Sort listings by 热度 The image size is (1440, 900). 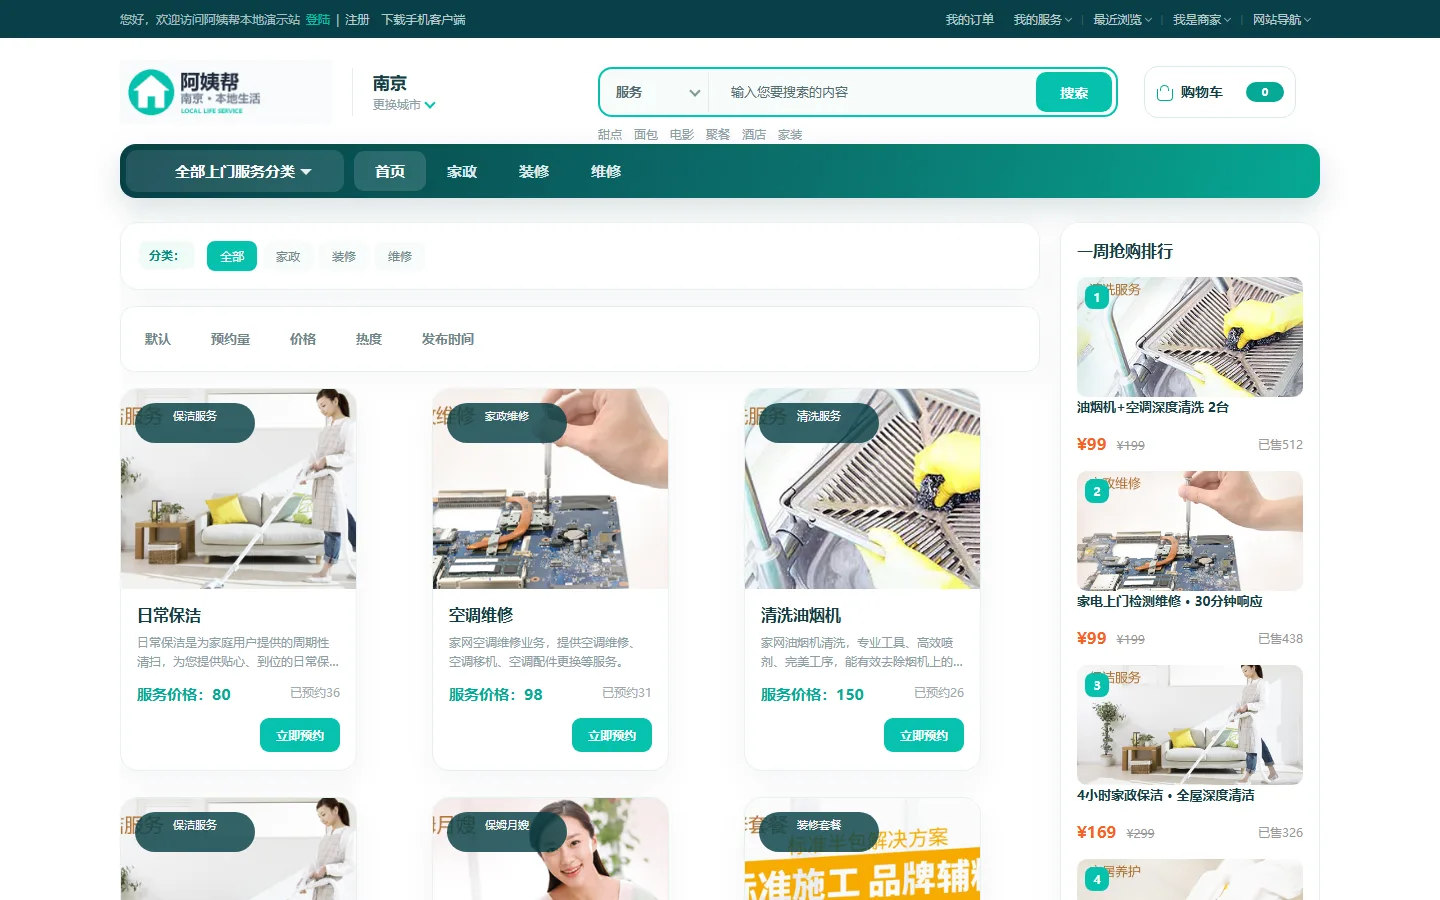tap(369, 339)
